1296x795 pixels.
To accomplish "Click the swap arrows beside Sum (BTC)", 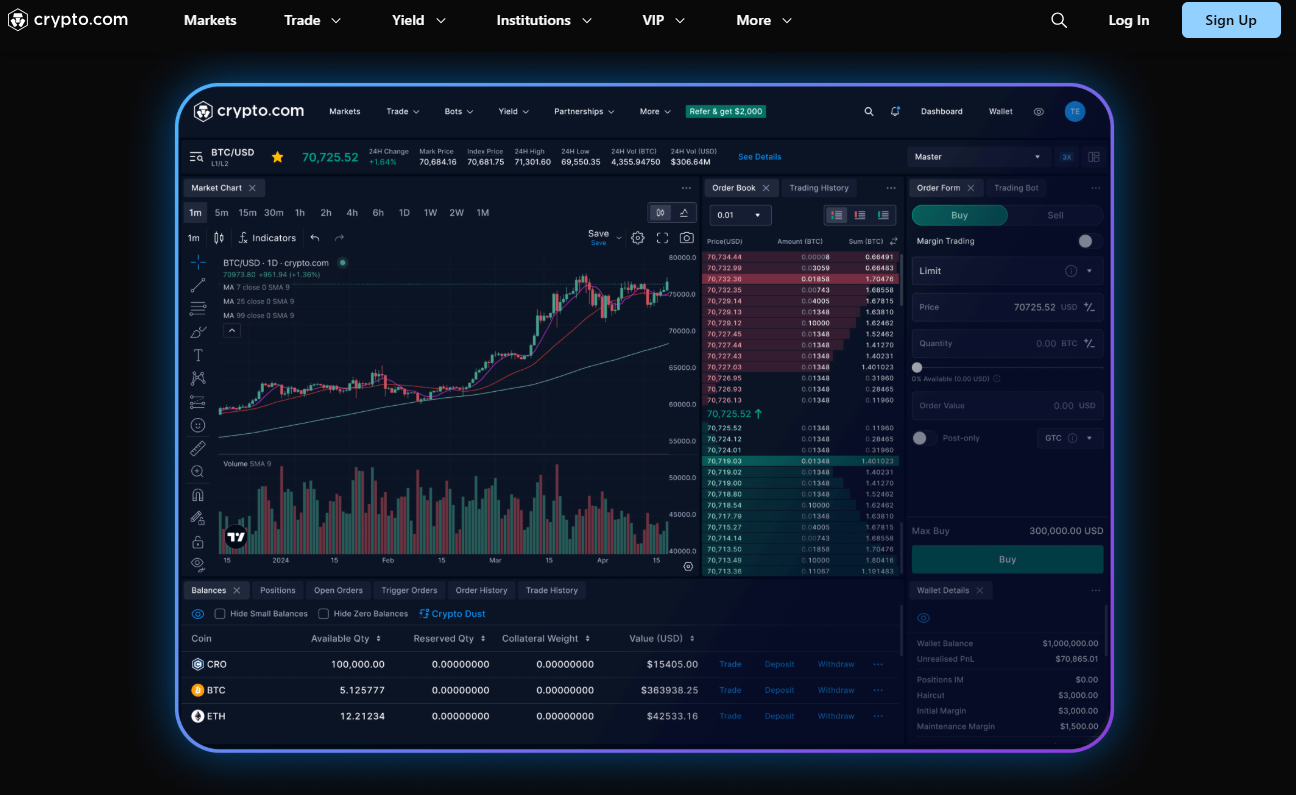I will pyautogui.click(x=893, y=241).
